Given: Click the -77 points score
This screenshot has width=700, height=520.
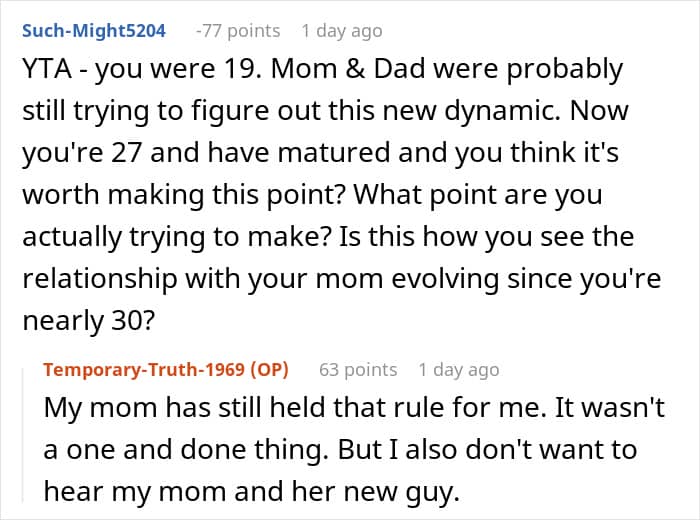Looking at the screenshot, I should coord(238,31).
